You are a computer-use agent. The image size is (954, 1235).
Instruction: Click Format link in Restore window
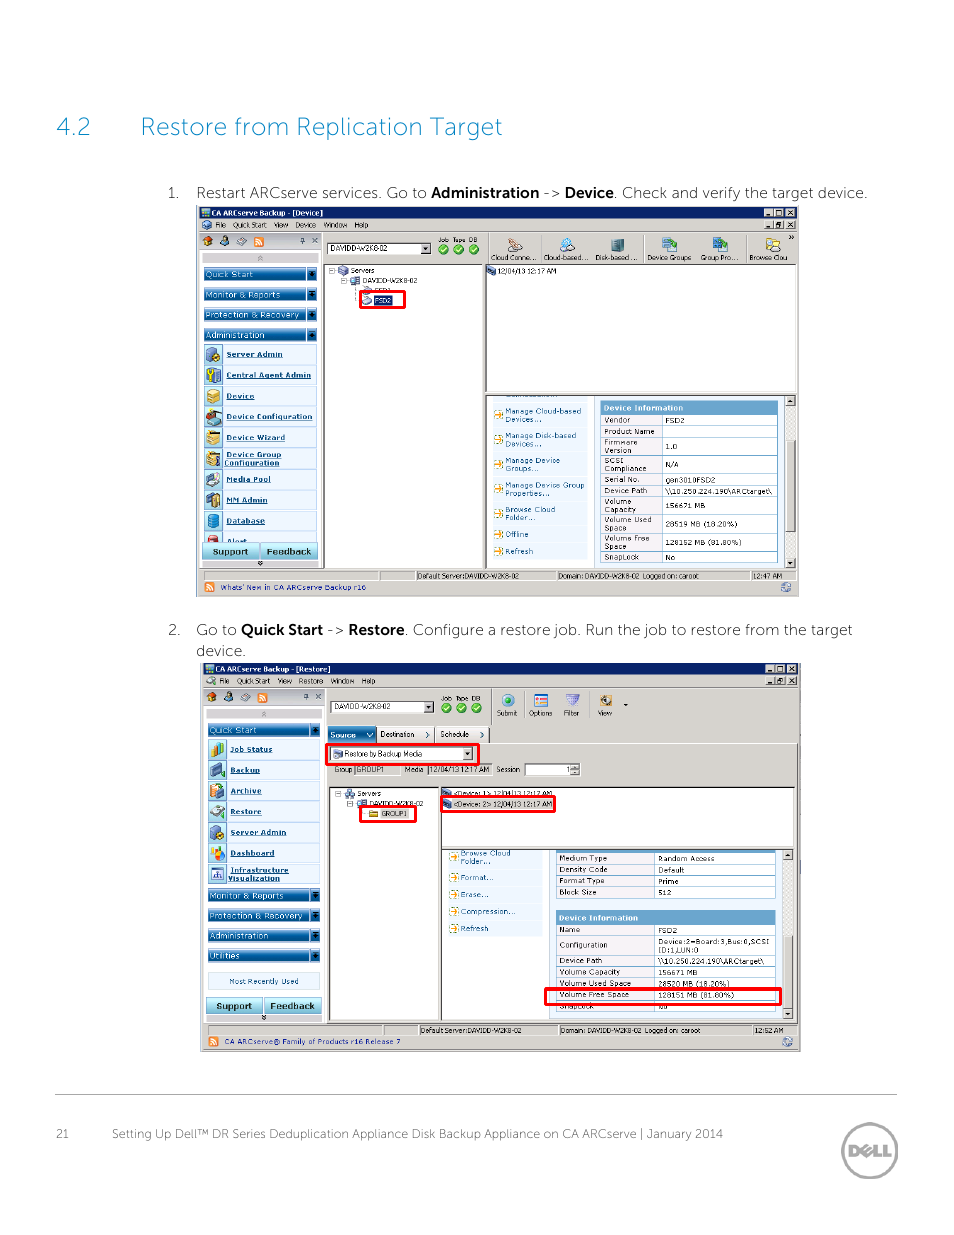(x=476, y=878)
